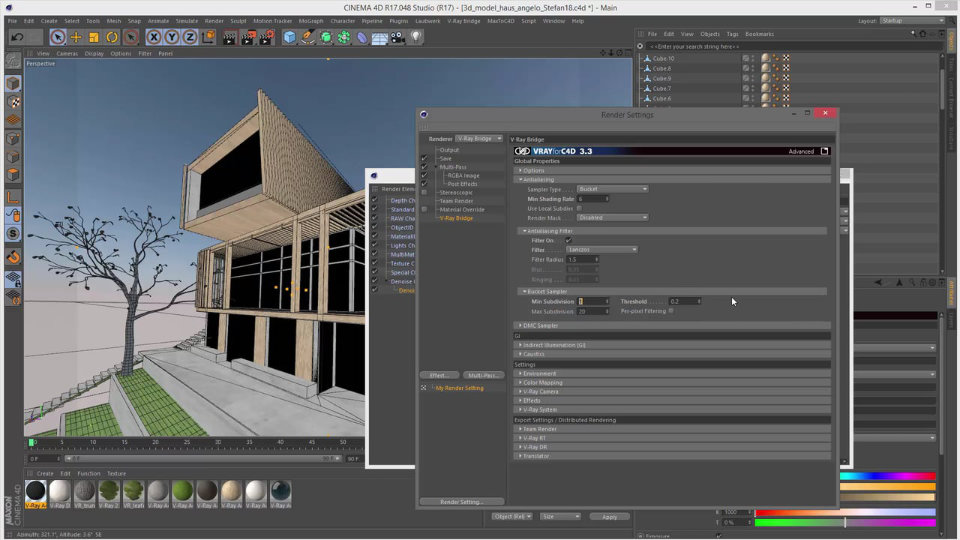Select My Render Setting entry
This screenshot has width=960, height=540.
pyautogui.click(x=460, y=388)
